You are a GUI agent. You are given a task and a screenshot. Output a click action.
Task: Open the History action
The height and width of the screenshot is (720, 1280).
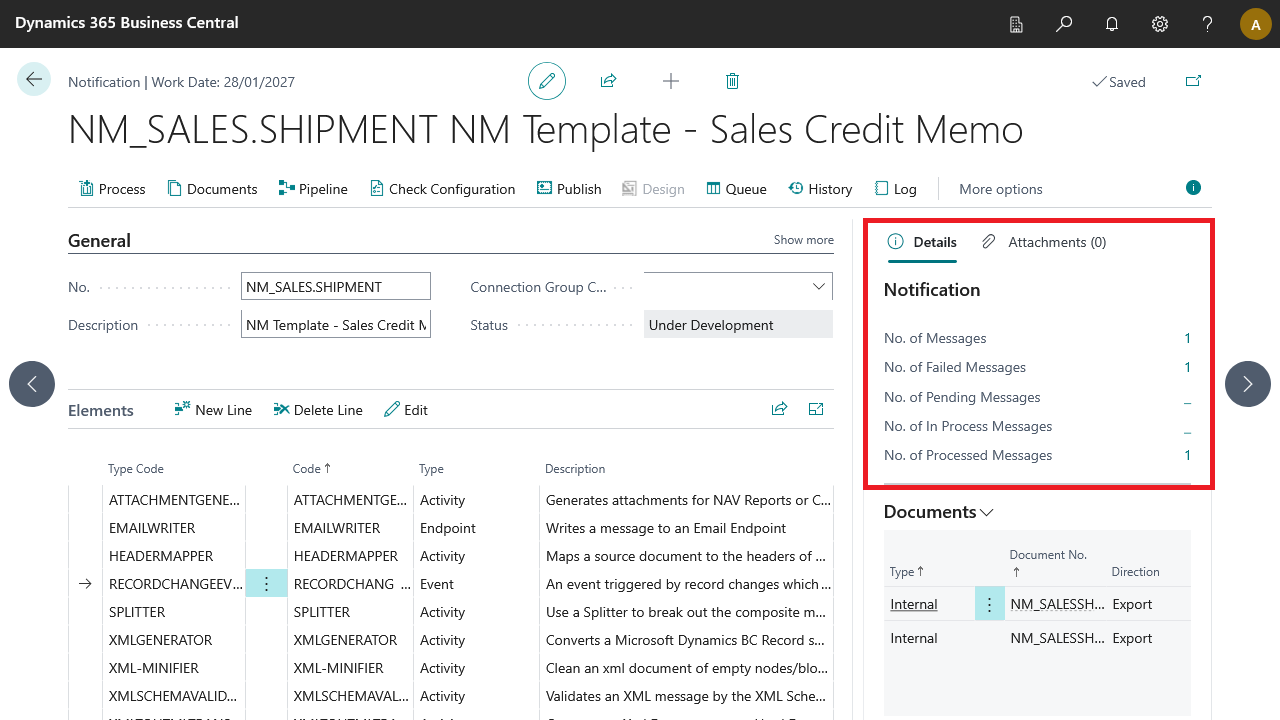pyautogui.click(x=820, y=189)
